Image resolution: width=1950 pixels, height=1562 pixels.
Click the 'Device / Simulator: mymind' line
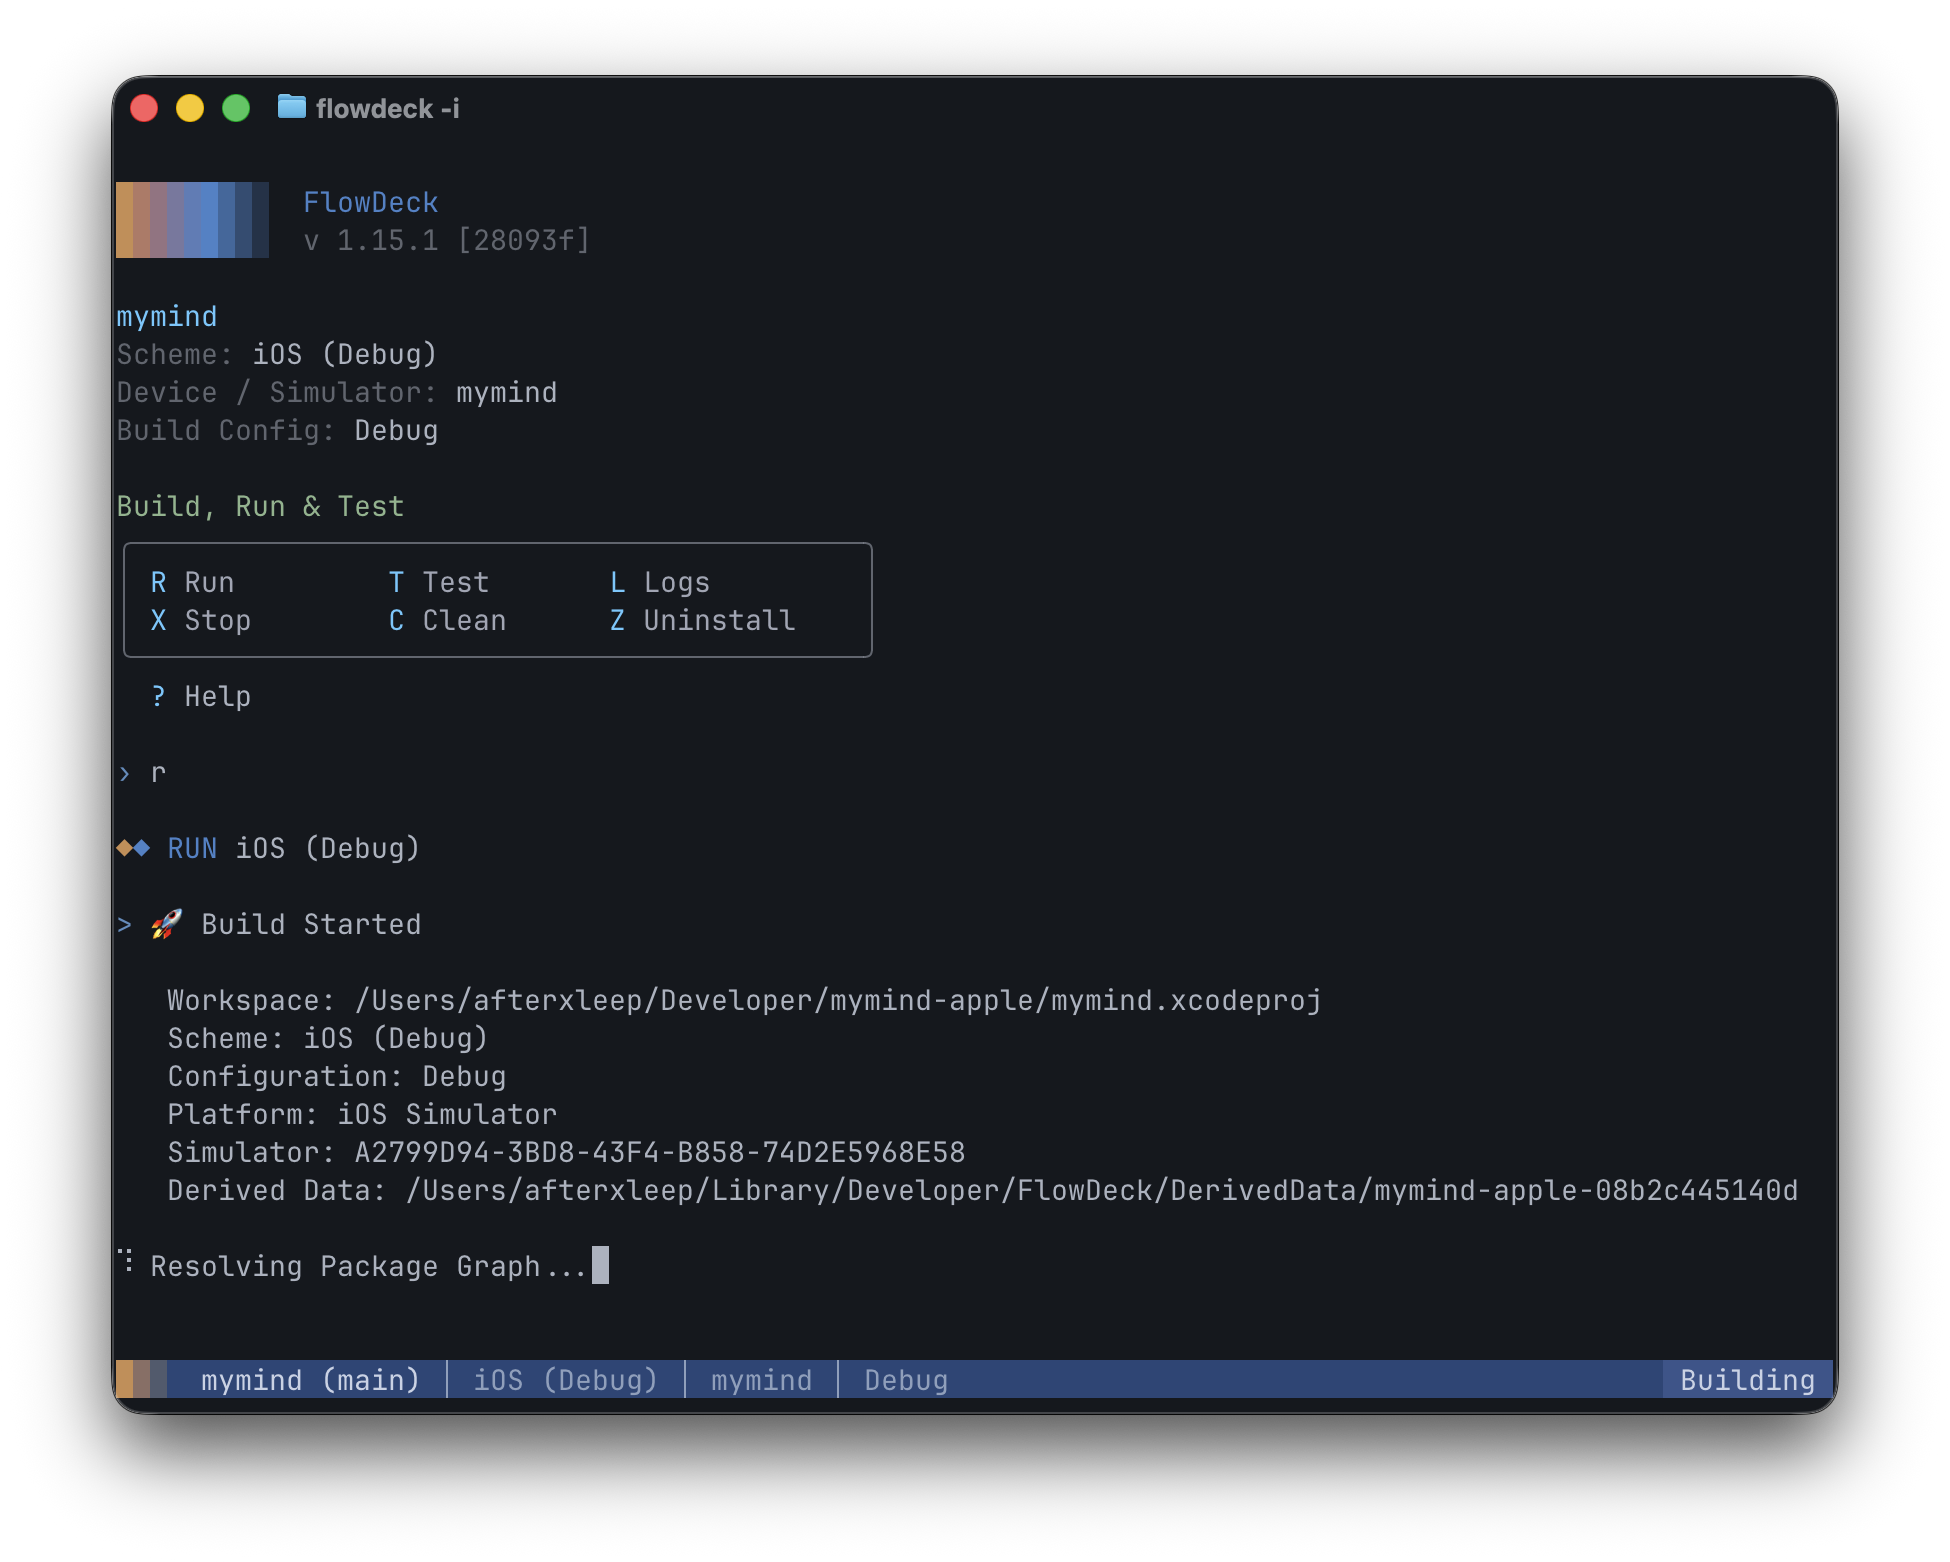click(x=337, y=393)
